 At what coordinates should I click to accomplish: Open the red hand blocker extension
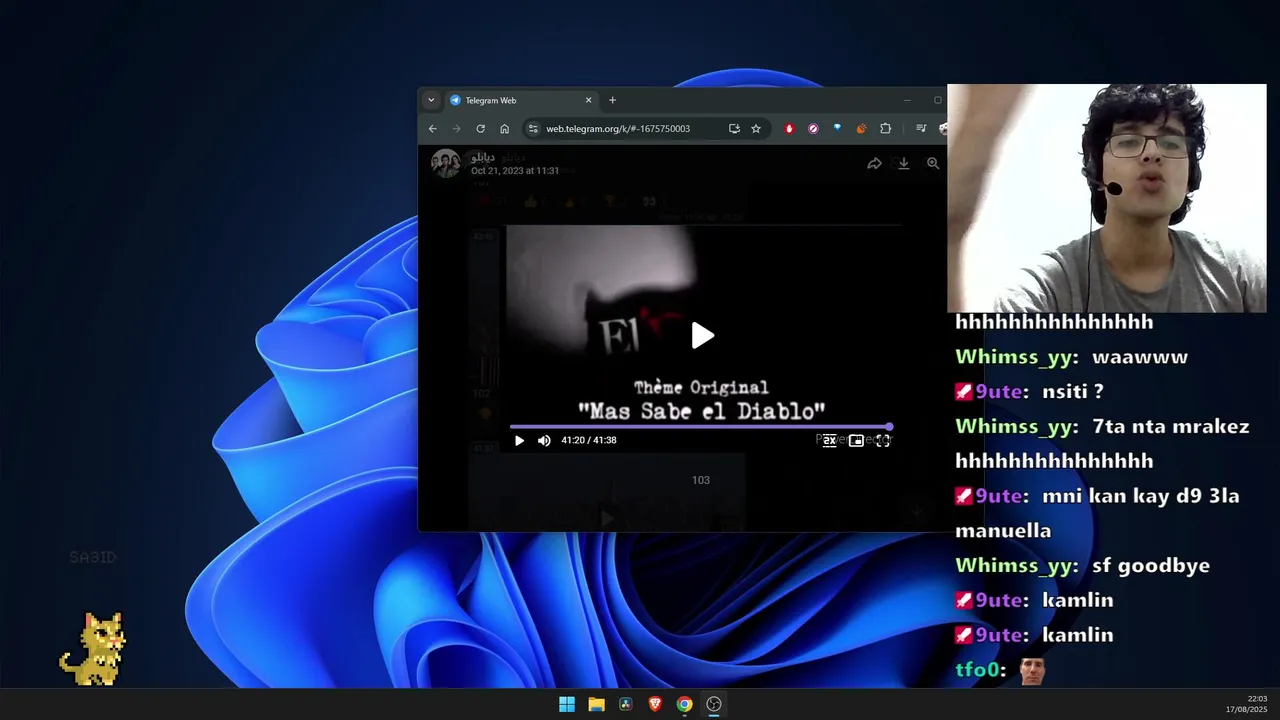789,128
